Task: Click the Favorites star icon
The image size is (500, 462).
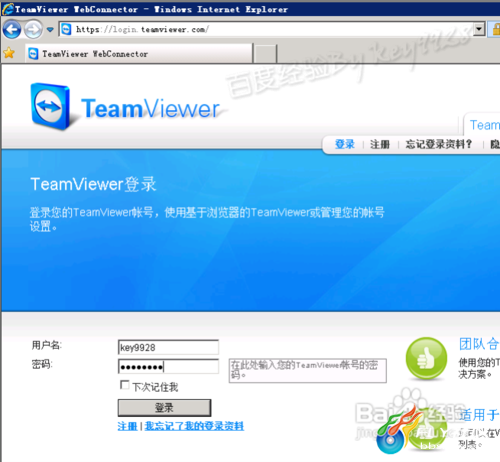Action: click(x=9, y=53)
